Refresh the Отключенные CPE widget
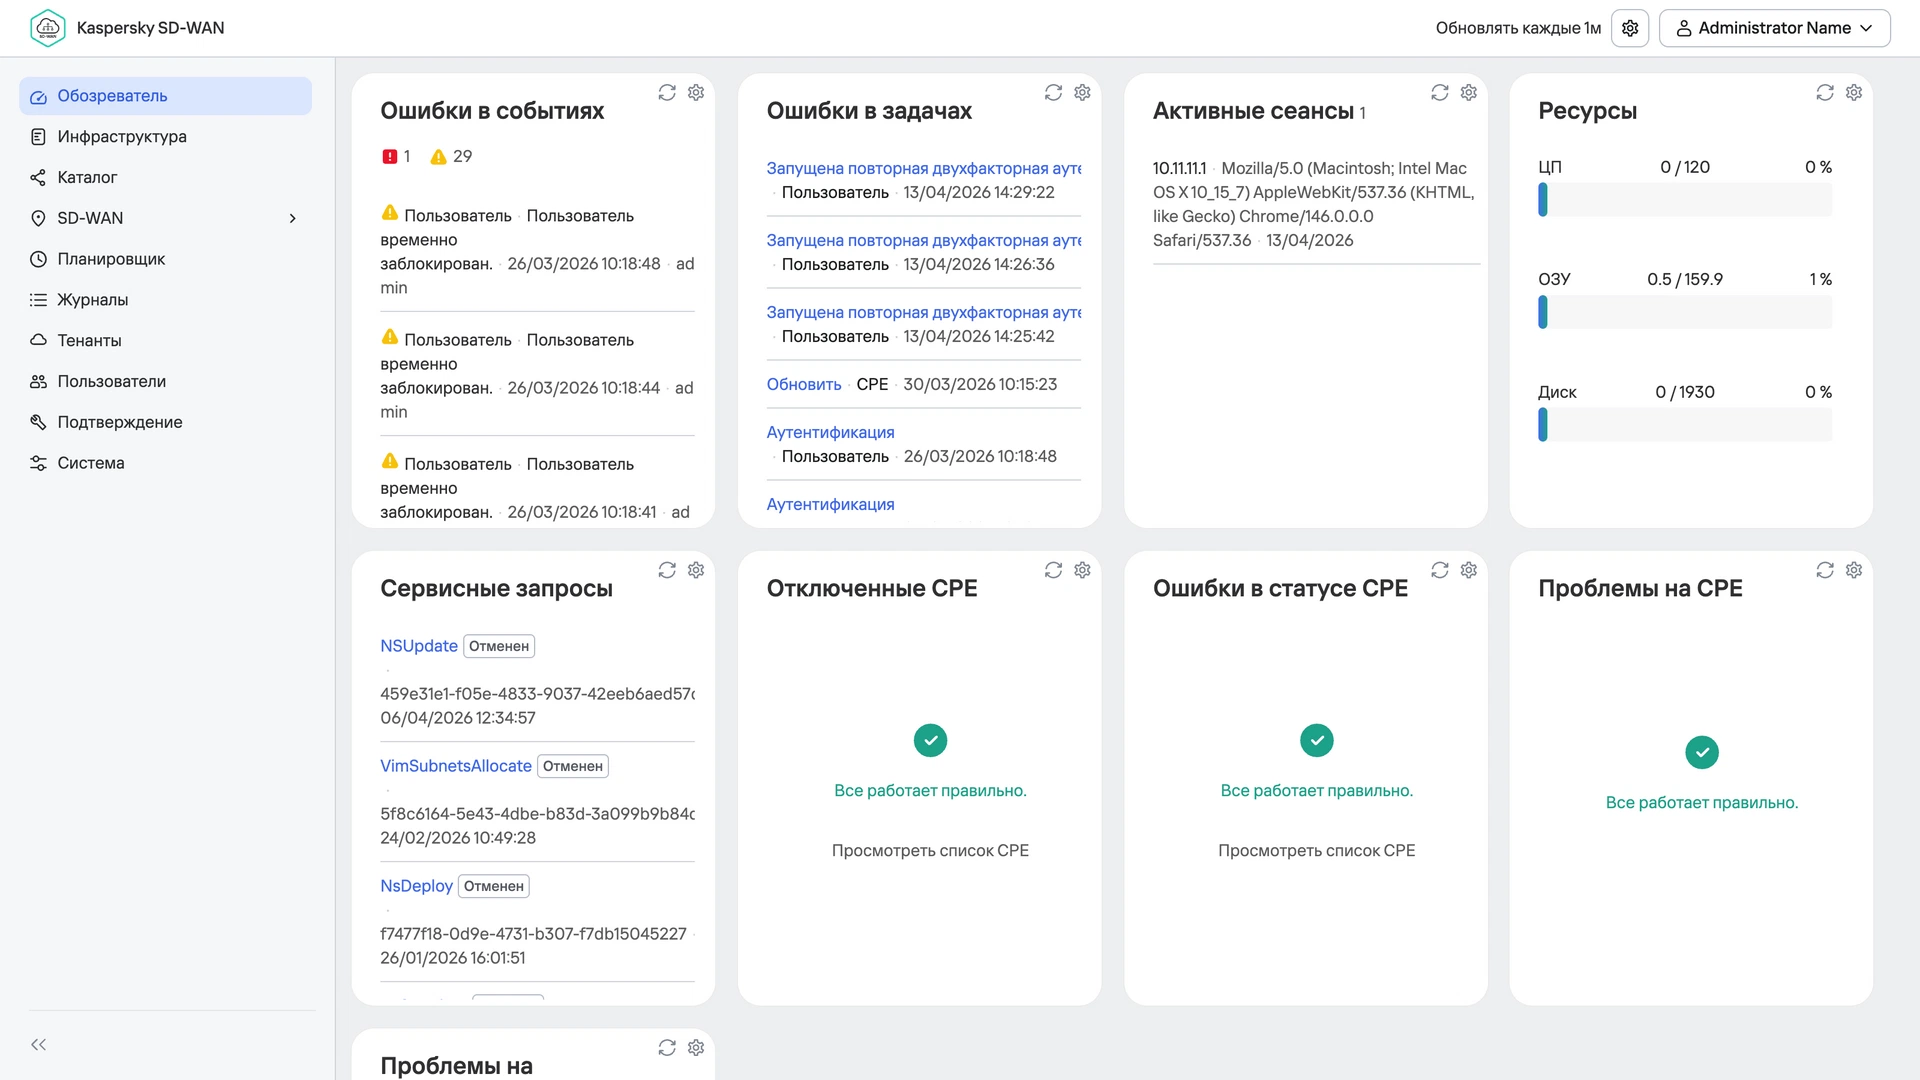Screen dimensions: 1920x1080 1053,570
